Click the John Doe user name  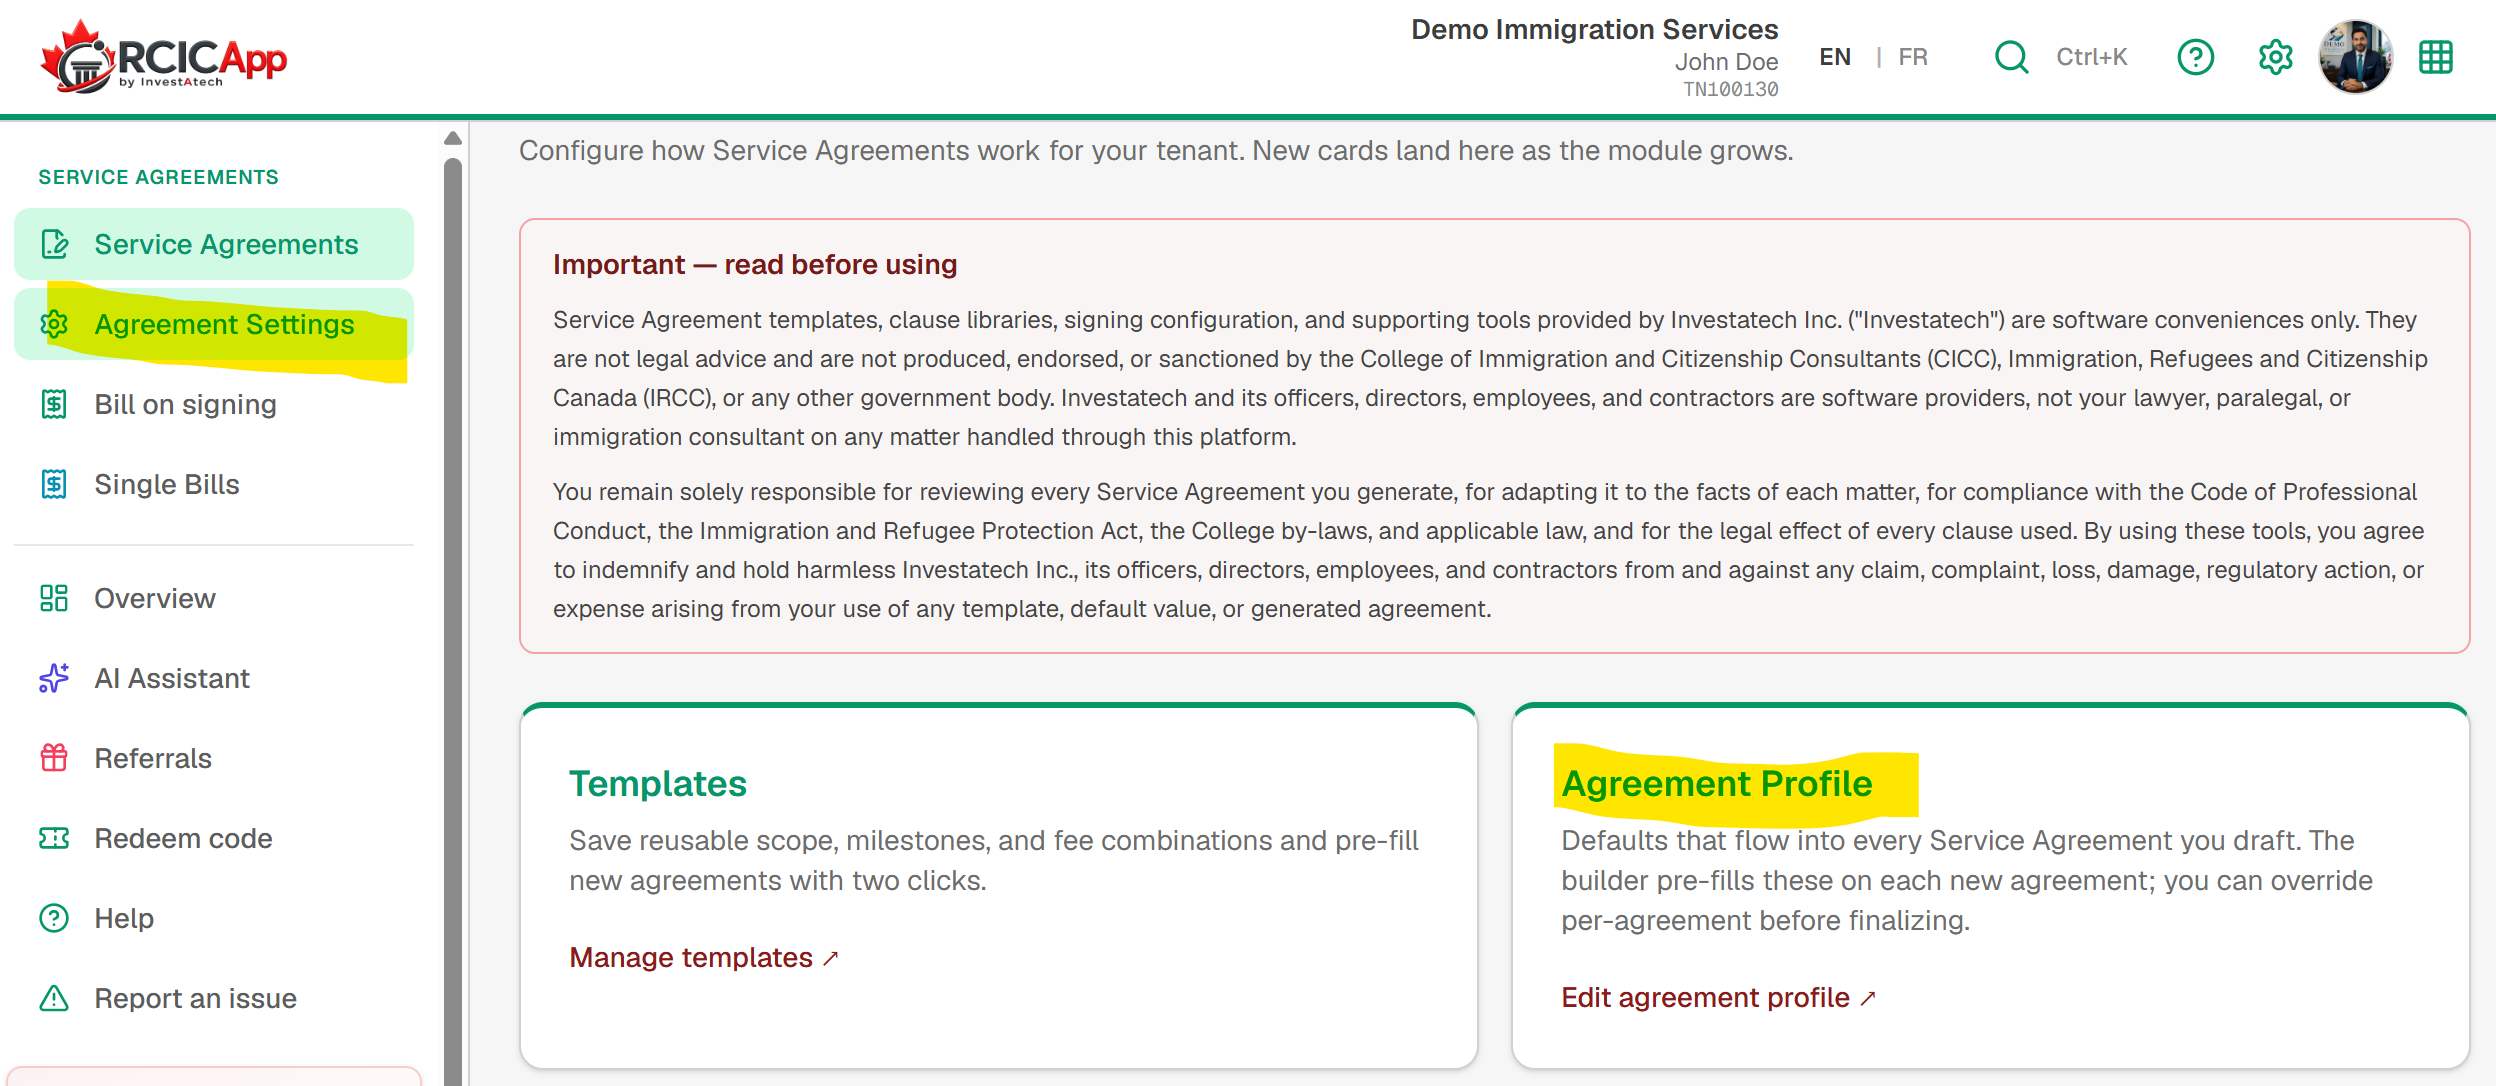click(1727, 62)
